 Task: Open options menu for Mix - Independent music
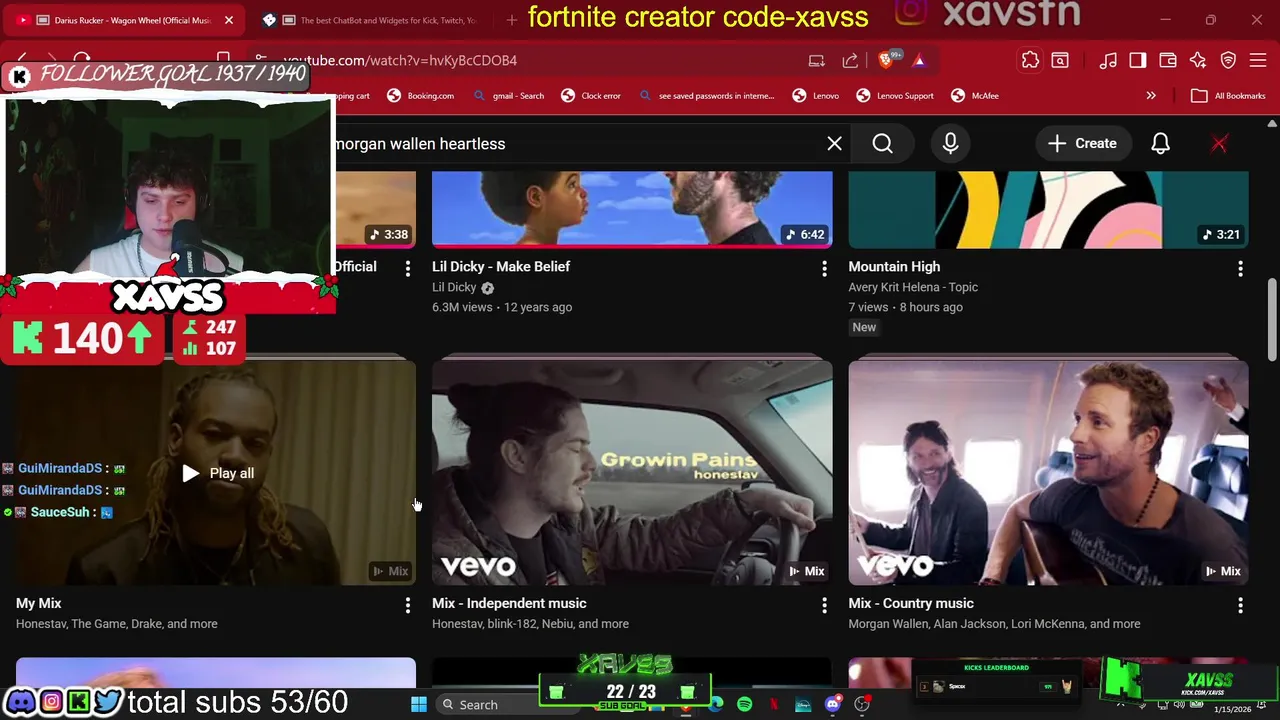(824, 605)
